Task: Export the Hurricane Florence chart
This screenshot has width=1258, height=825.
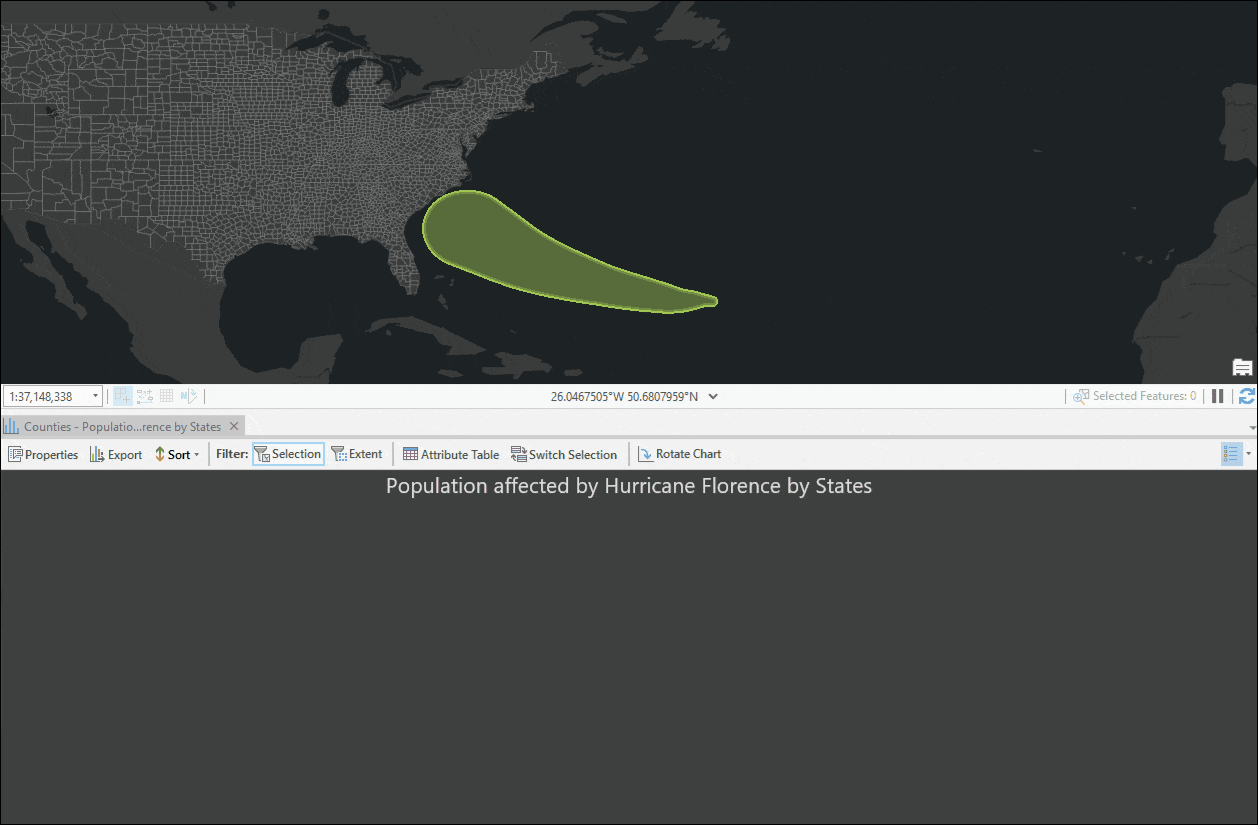Action: point(116,454)
